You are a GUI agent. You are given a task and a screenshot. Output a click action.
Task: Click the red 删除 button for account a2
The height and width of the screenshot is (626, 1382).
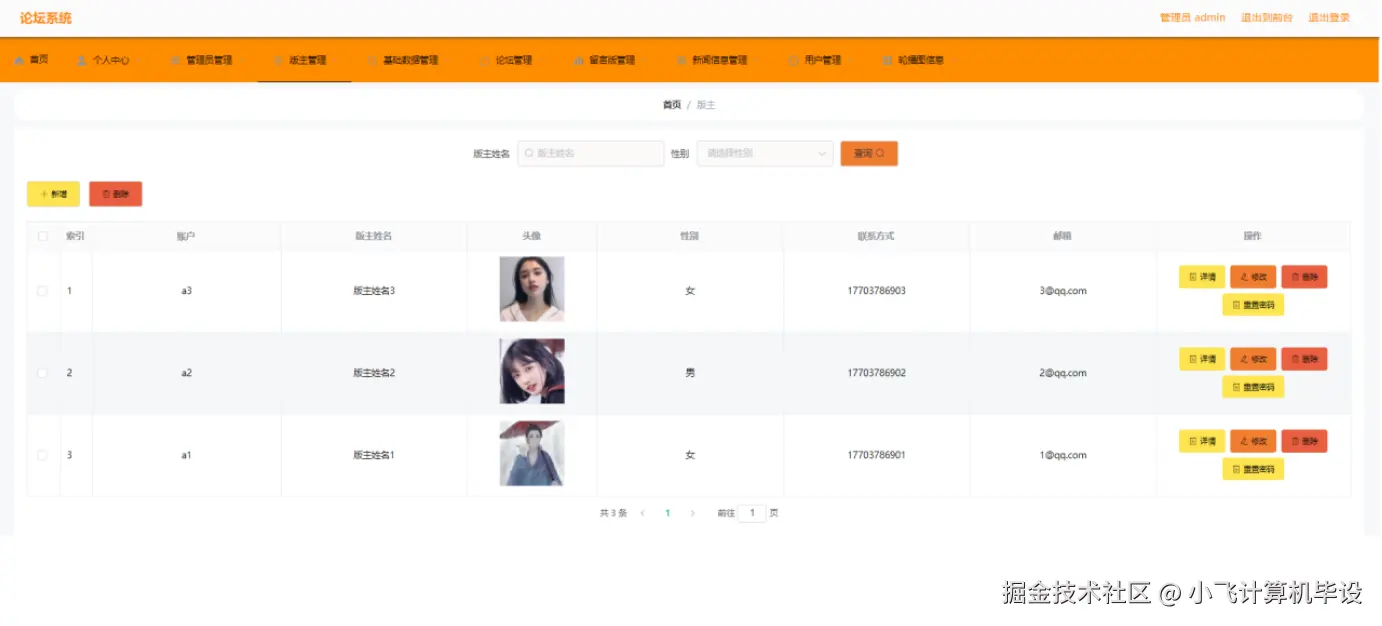[x=1304, y=359]
